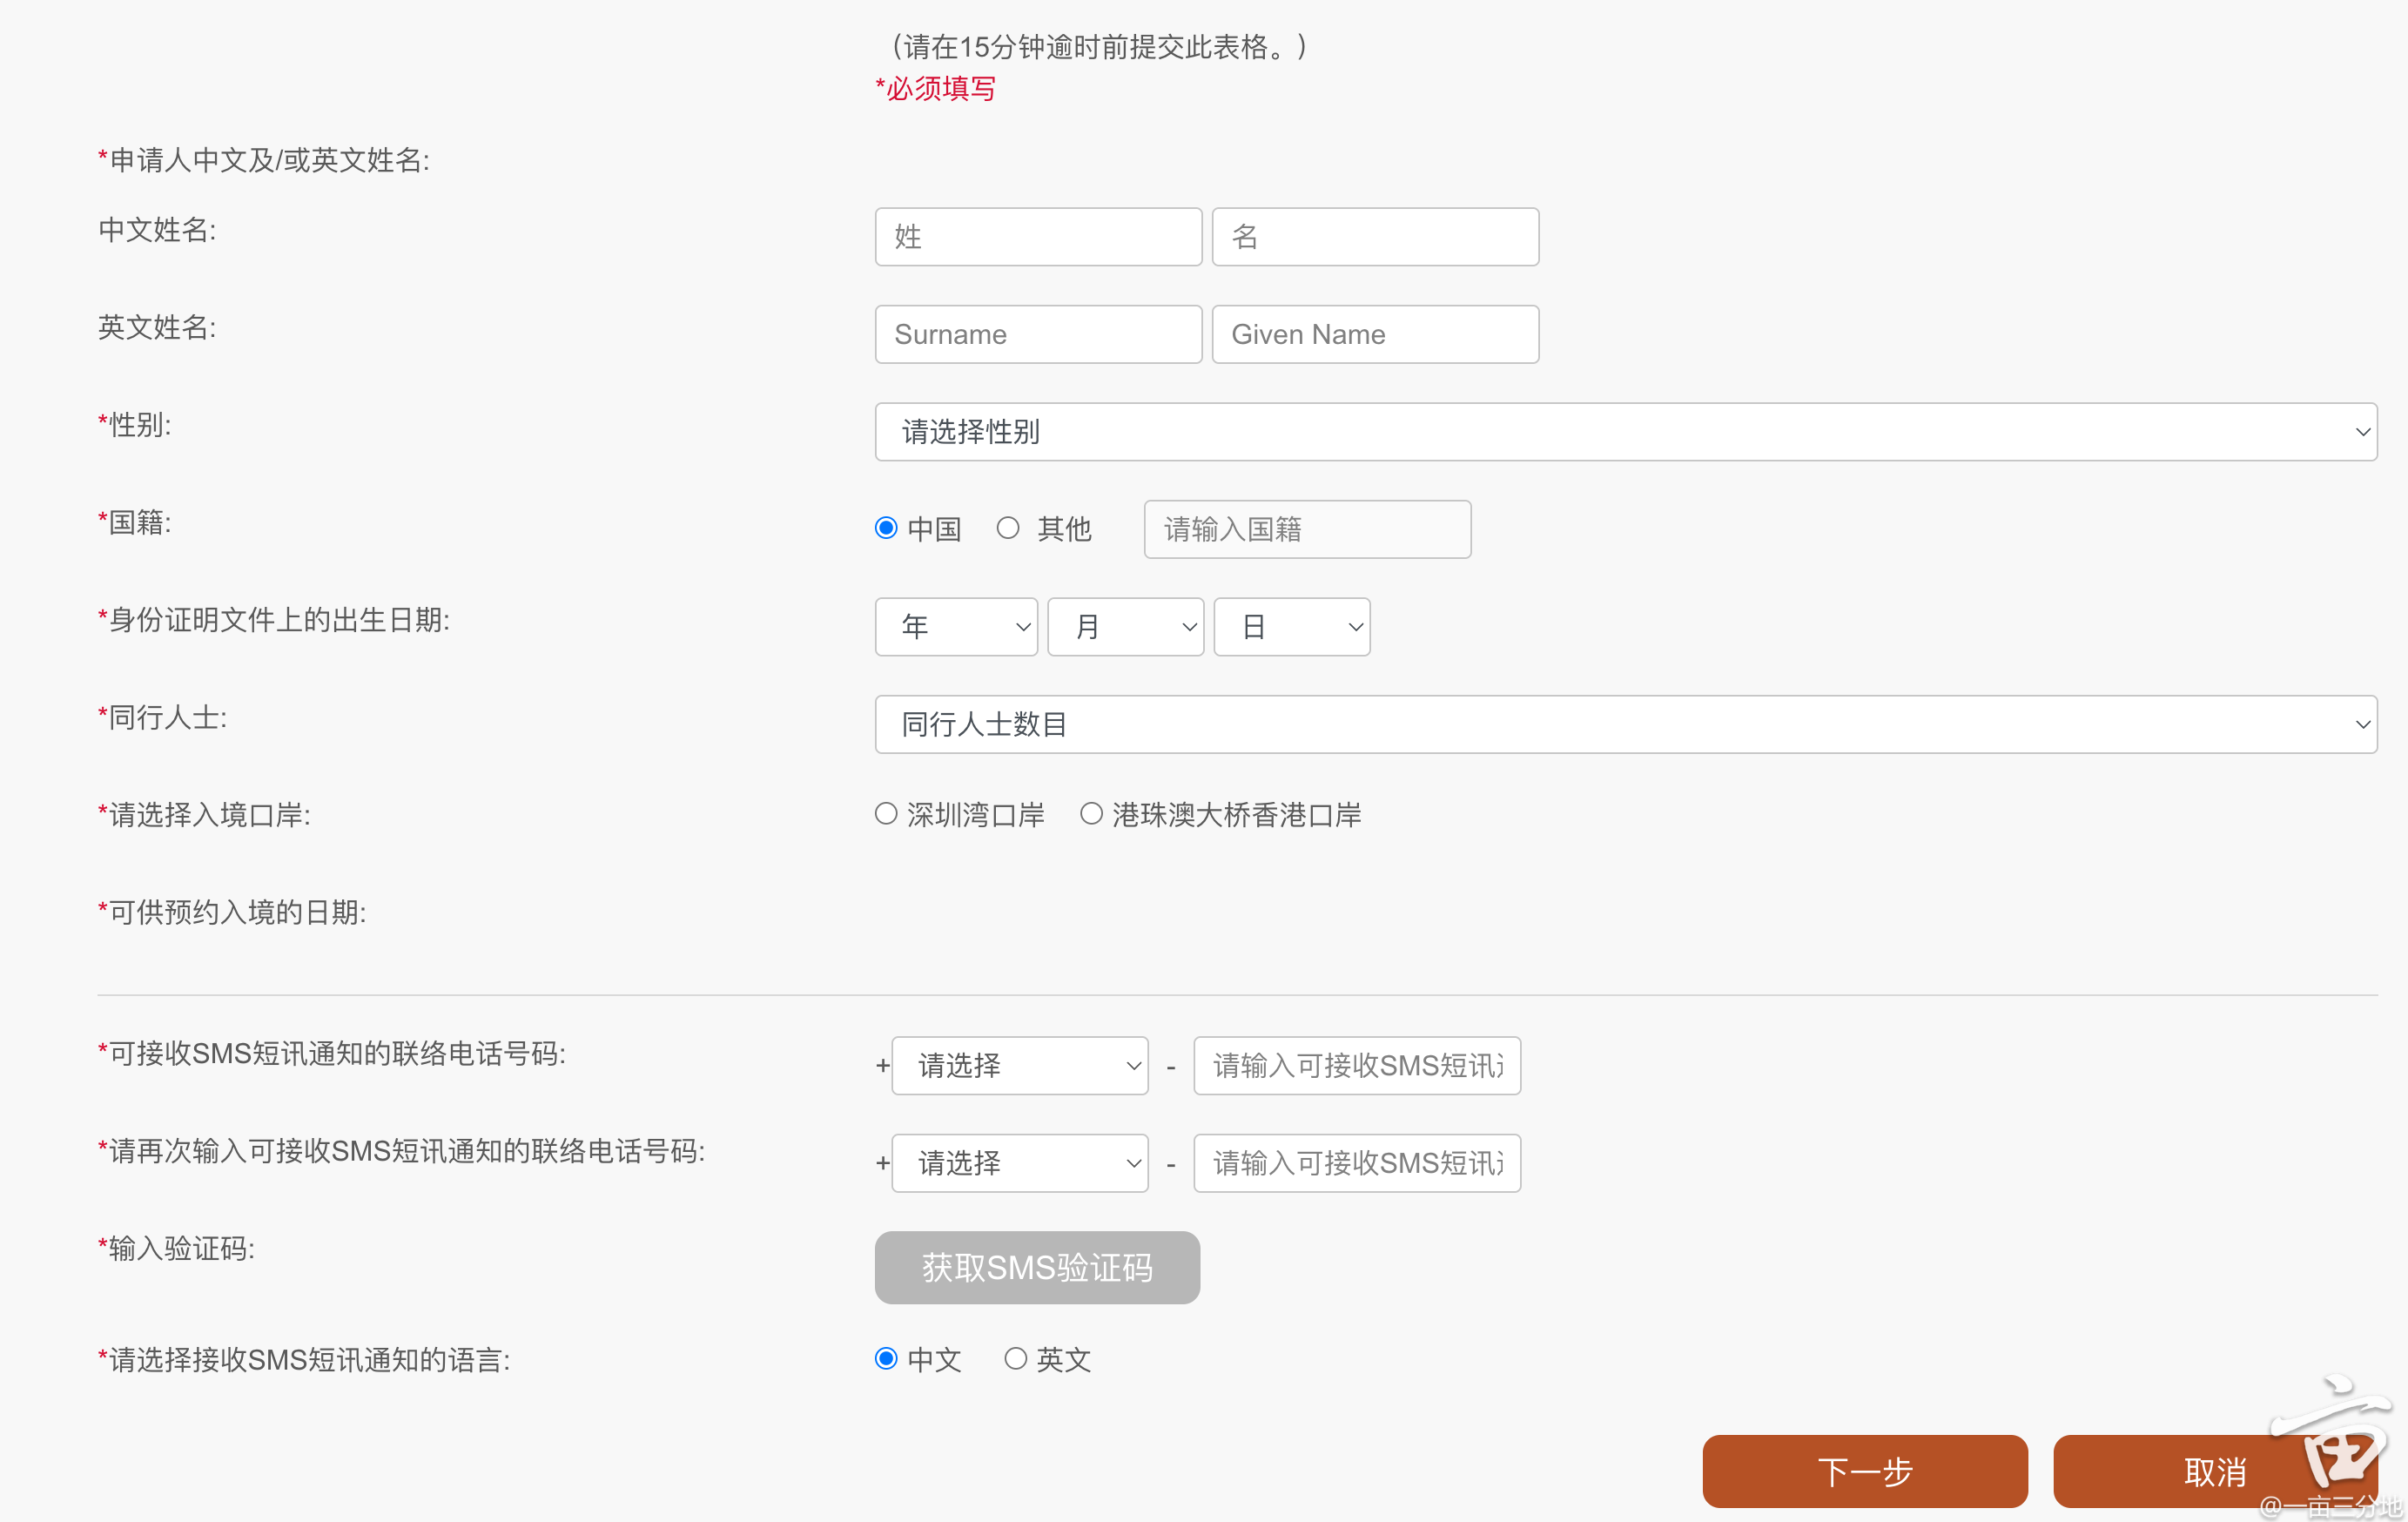
Task: Focus the Chinese surname 姓 field
Action: (x=1038, y=237)
